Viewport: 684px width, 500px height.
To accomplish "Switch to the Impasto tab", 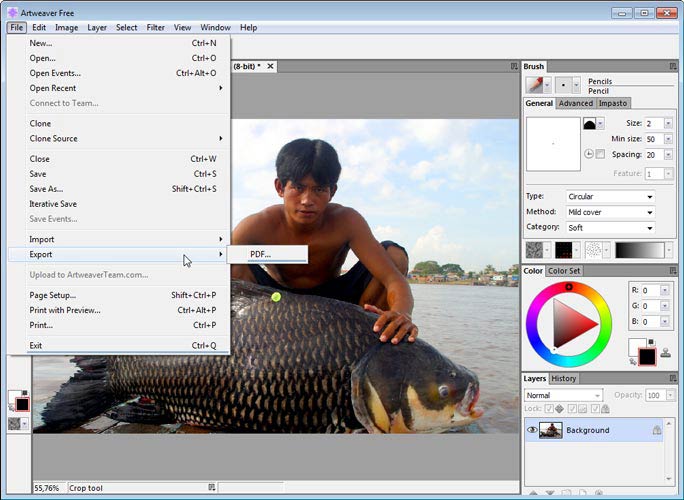I will pyautogui.click(x=612, y=103).
